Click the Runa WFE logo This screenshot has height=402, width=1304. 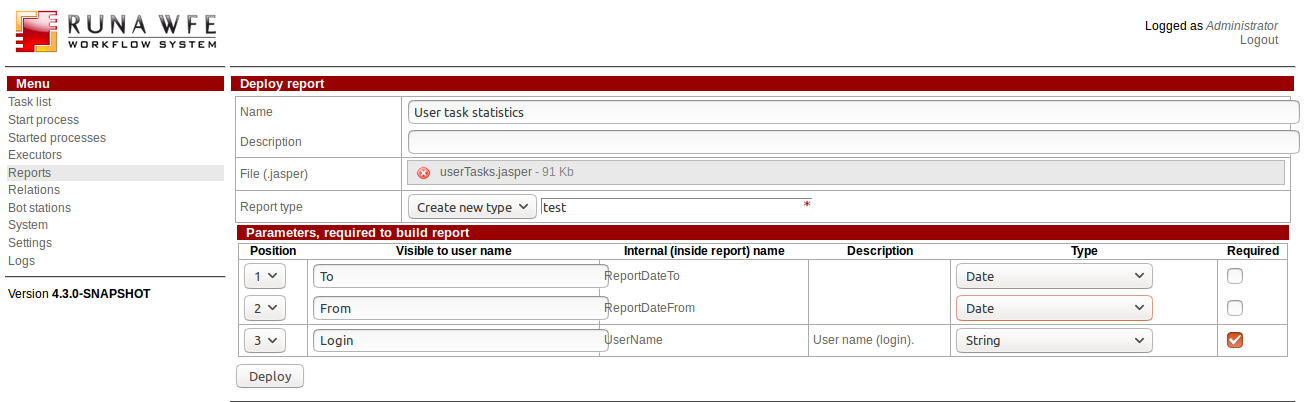(115, 32)
